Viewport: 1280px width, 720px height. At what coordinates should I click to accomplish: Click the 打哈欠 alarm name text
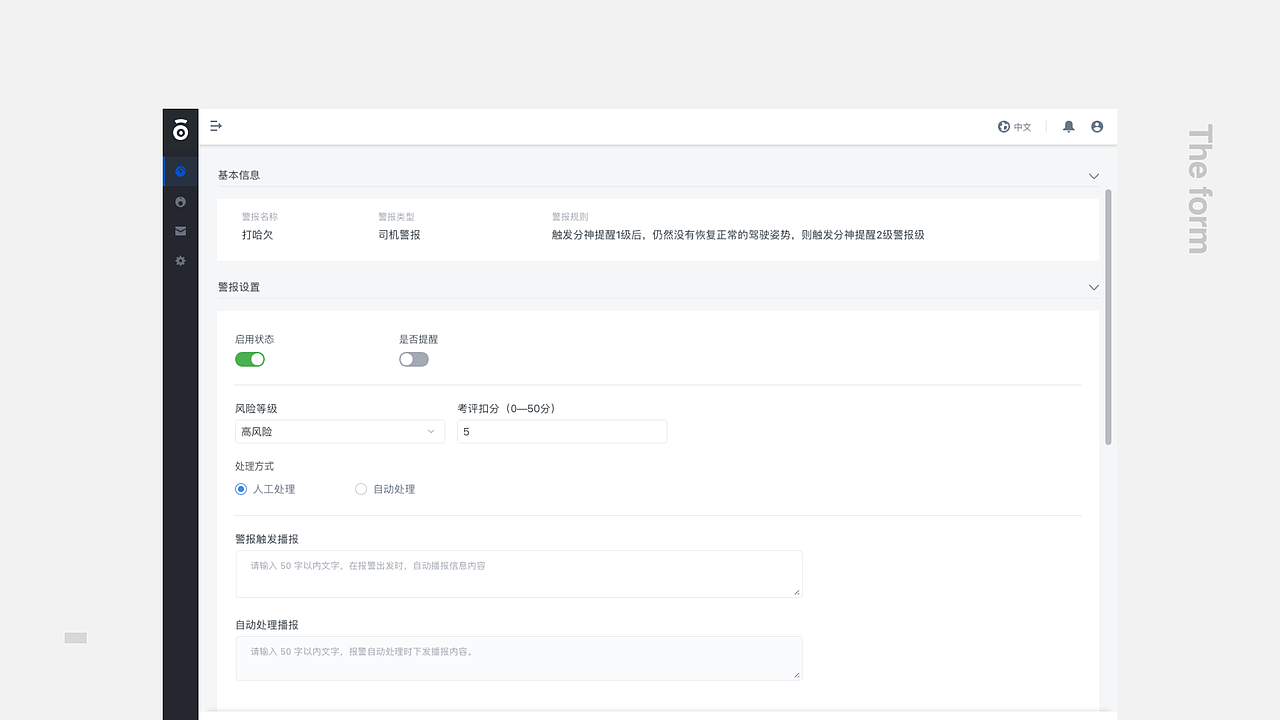257,235
